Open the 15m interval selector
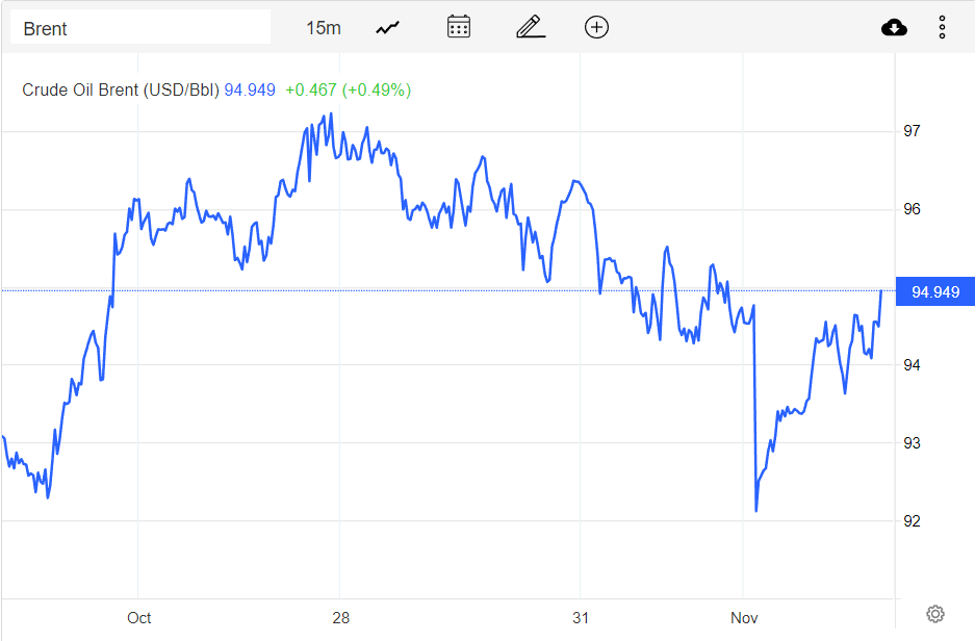 click(322, 27)
